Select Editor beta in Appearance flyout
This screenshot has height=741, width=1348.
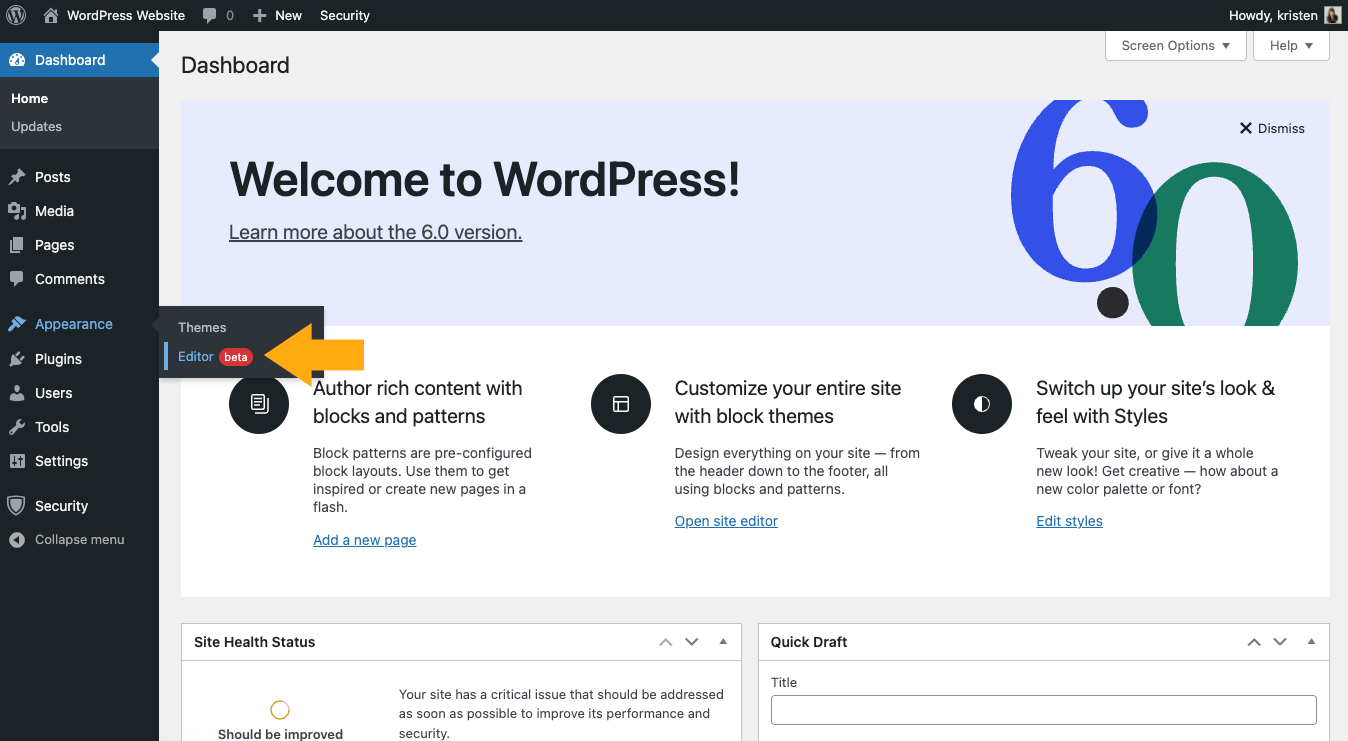215,357
